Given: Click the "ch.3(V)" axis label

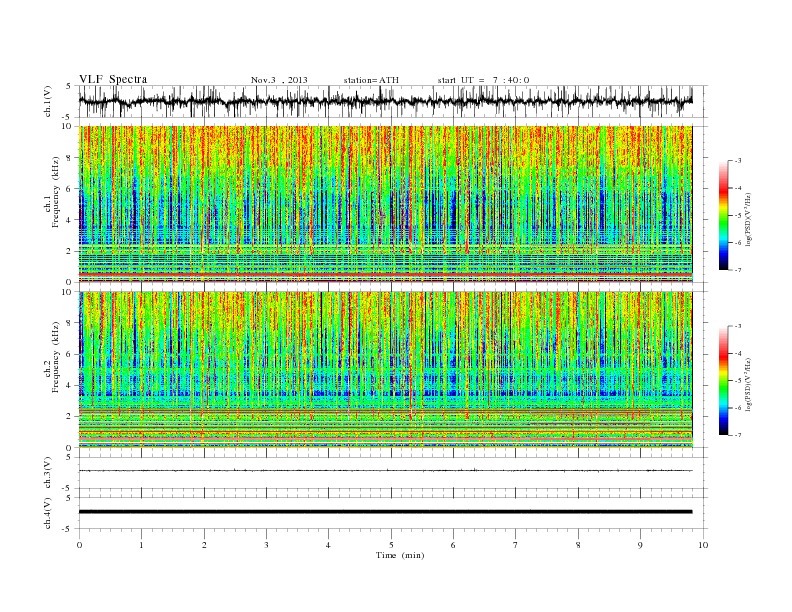Looking at the screenshot, I should (x=48, y=473).
